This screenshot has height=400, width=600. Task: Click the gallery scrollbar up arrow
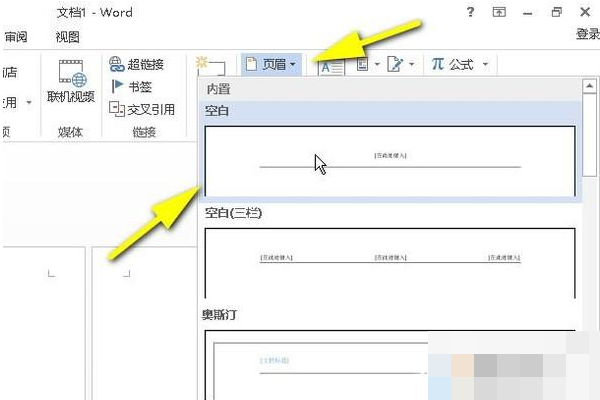590,86
